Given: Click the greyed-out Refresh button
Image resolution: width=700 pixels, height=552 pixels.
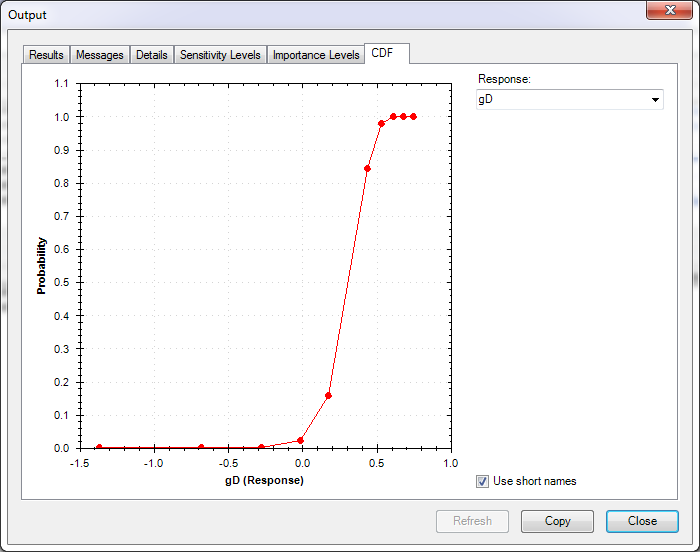Looking at the screenshot, I should click(x=472, y=521).
